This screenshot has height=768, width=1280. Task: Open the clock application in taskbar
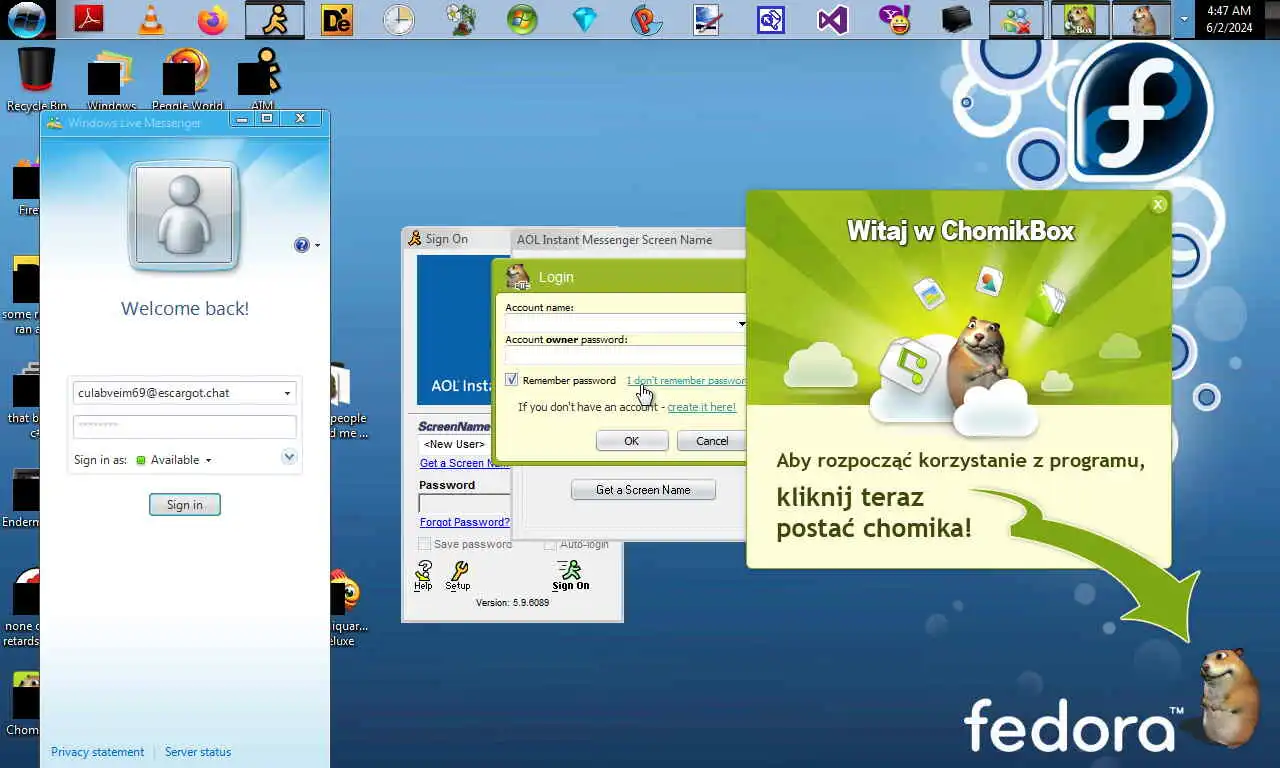click(399, 19)
